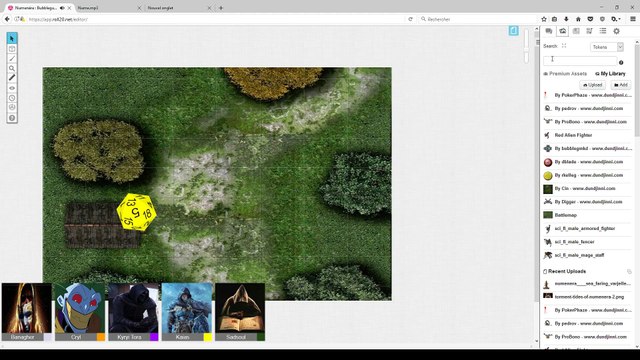Select the By ProBono library item
Screen dimensions: 640x360
tap(587, 122)
